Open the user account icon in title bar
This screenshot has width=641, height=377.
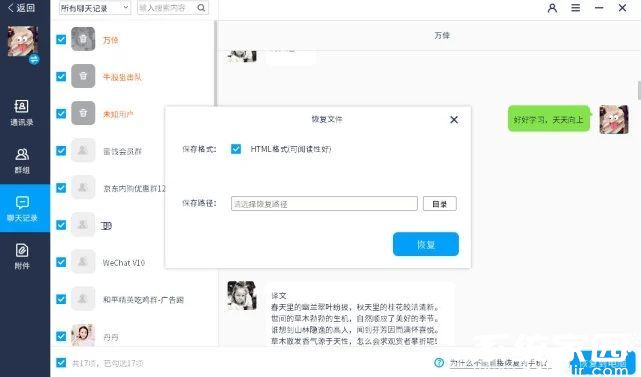552,8
